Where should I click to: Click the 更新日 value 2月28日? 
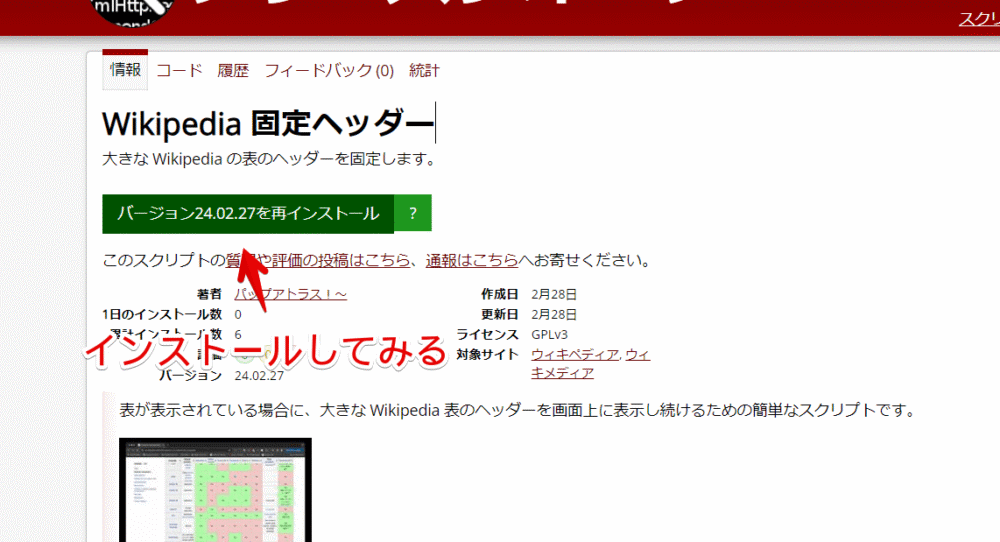tap(554, 314)
